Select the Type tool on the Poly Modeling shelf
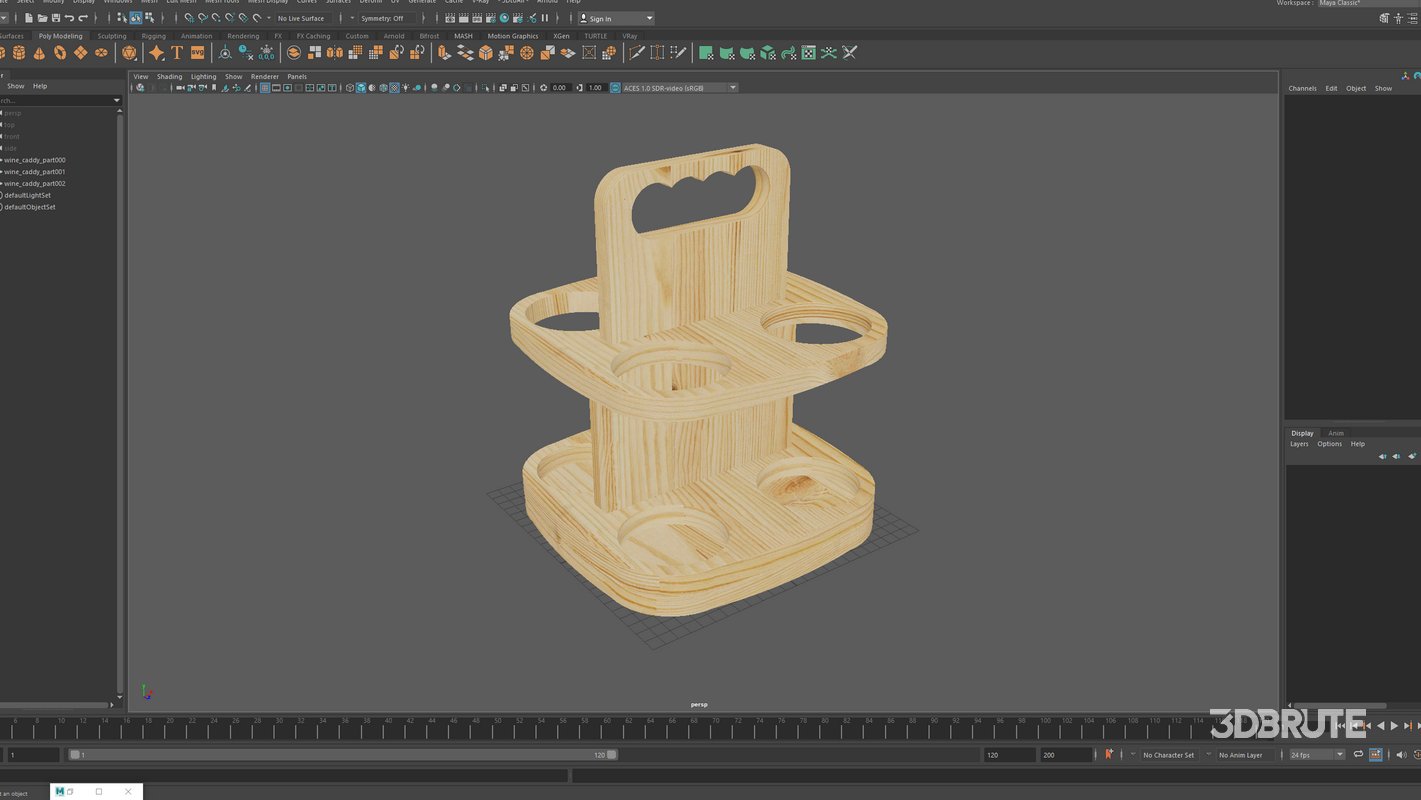The width and height of the screenshot is (1421, 800). pyautogui.click(x=176, y=52)
